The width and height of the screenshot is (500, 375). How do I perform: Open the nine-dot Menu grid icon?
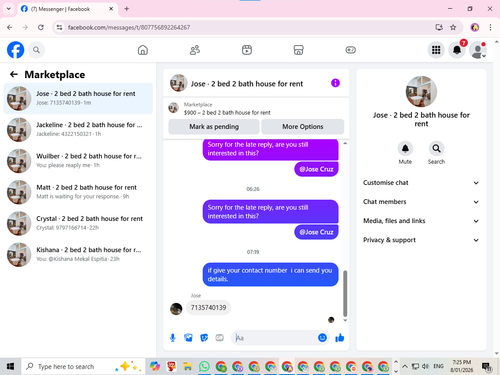[x=436, y=50]
